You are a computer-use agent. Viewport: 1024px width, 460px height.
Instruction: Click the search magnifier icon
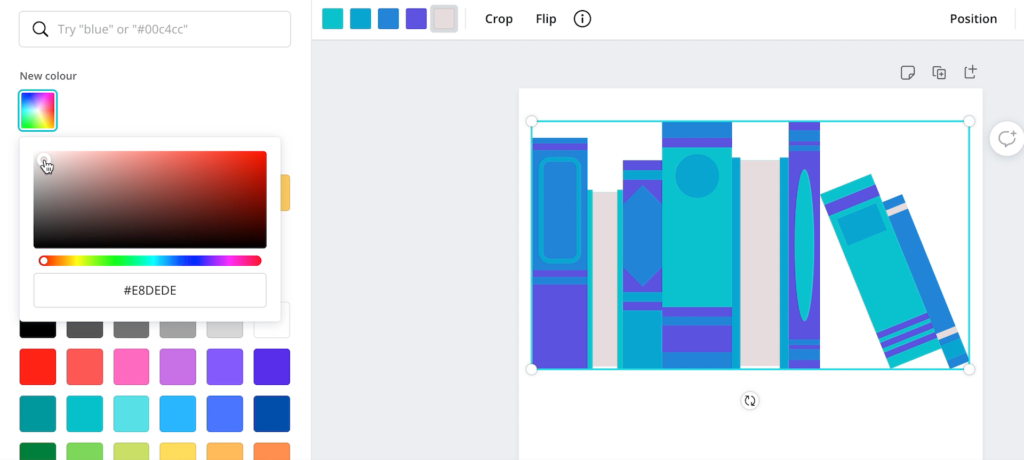[x=40, y=29]
